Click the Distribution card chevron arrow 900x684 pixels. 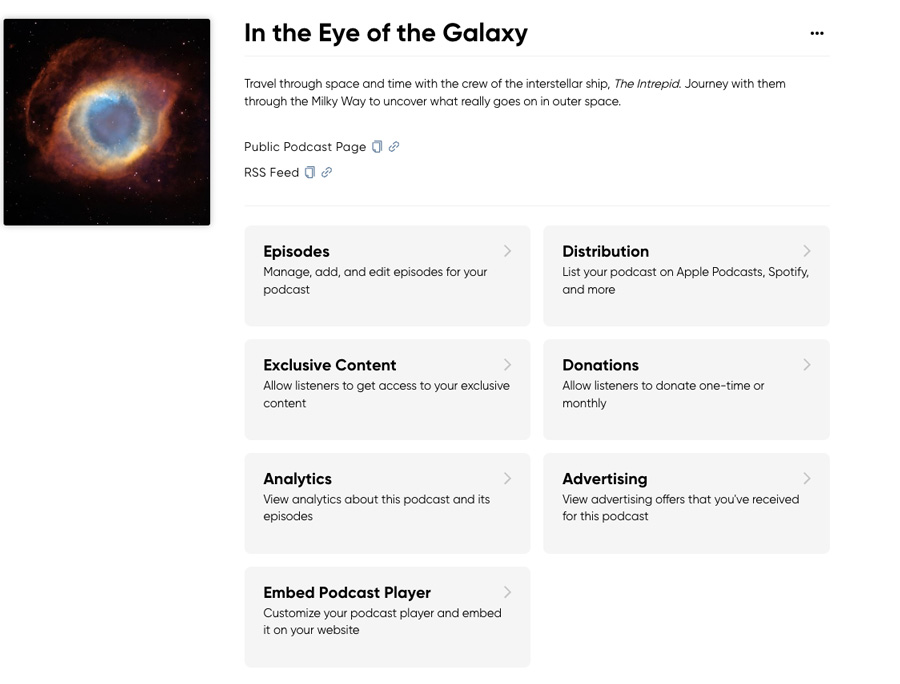pos(806,251)
